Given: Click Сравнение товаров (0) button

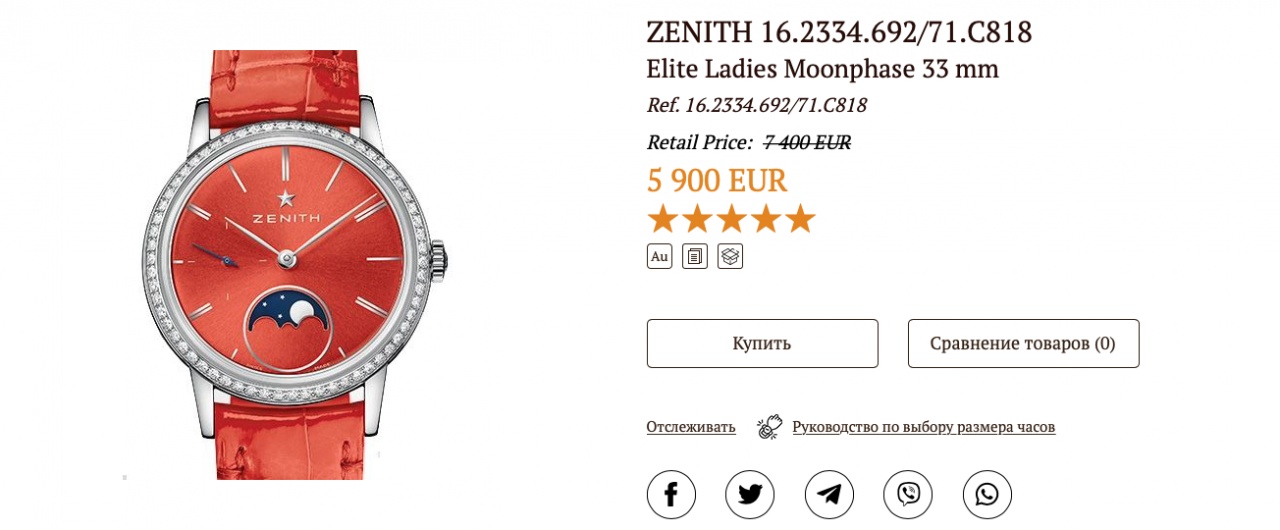Looking at the screenshot, I should coord(1023,343).
